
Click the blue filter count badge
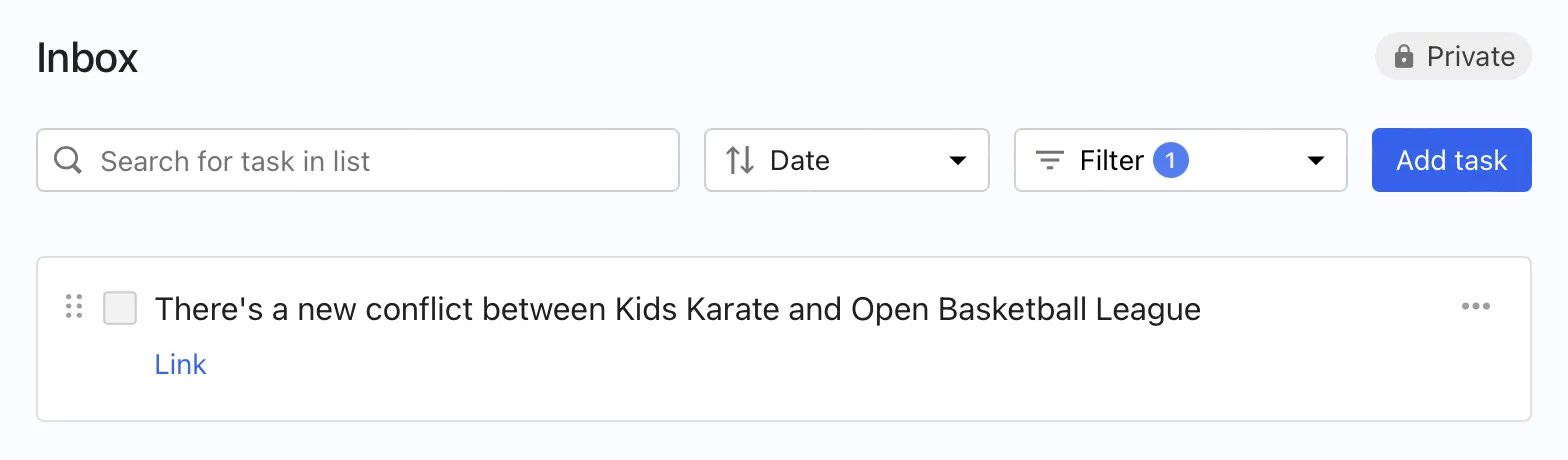[1170, 160]
